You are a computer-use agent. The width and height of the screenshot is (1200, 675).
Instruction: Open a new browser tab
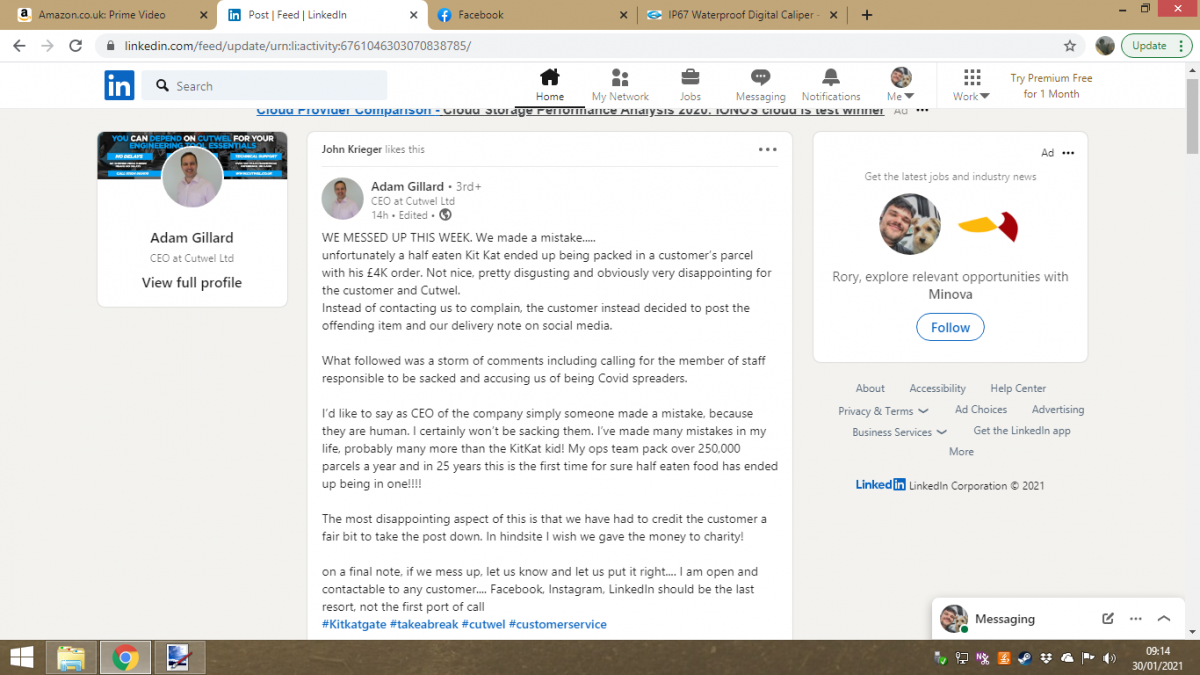(x=867, y=15)
